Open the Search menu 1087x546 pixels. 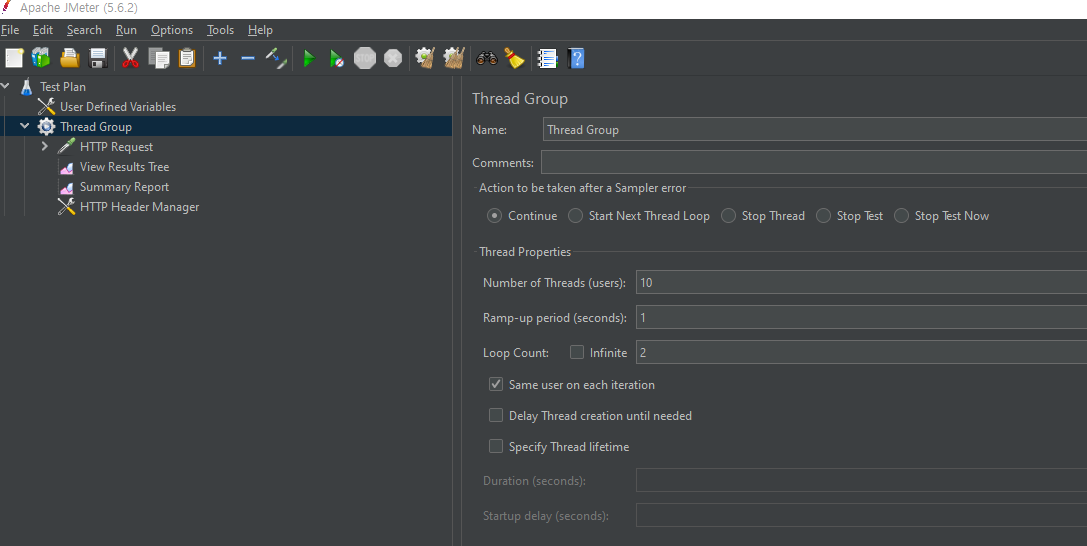(x=84, y=30)
